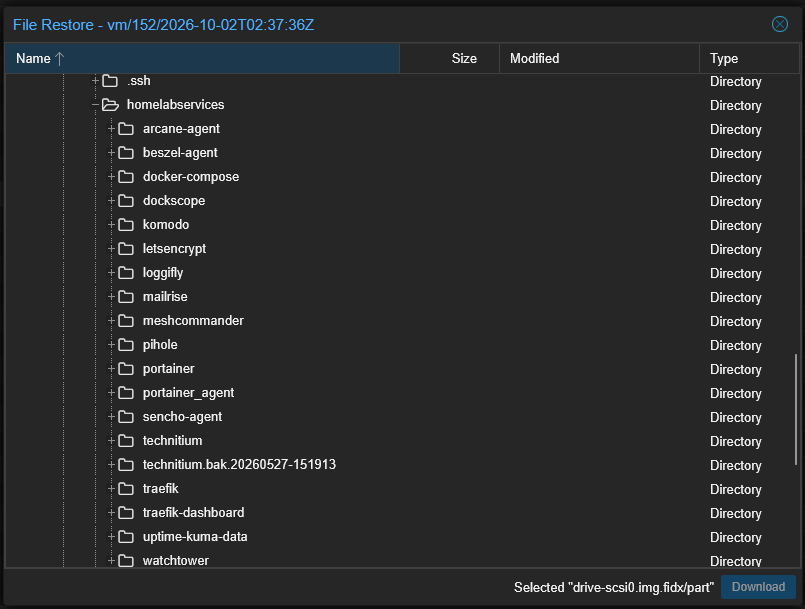The width and height of the screenshot is (805, 609).
Task: Click the docker-compose folder icon
Action: pyautogui.click(x=126, y=177)
